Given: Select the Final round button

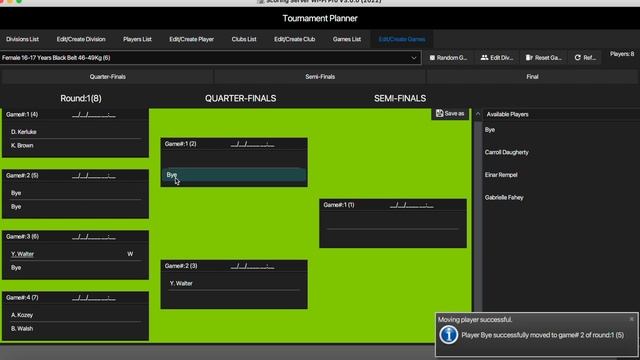Looking at the screenshot, I should click(x=532, y=77).
